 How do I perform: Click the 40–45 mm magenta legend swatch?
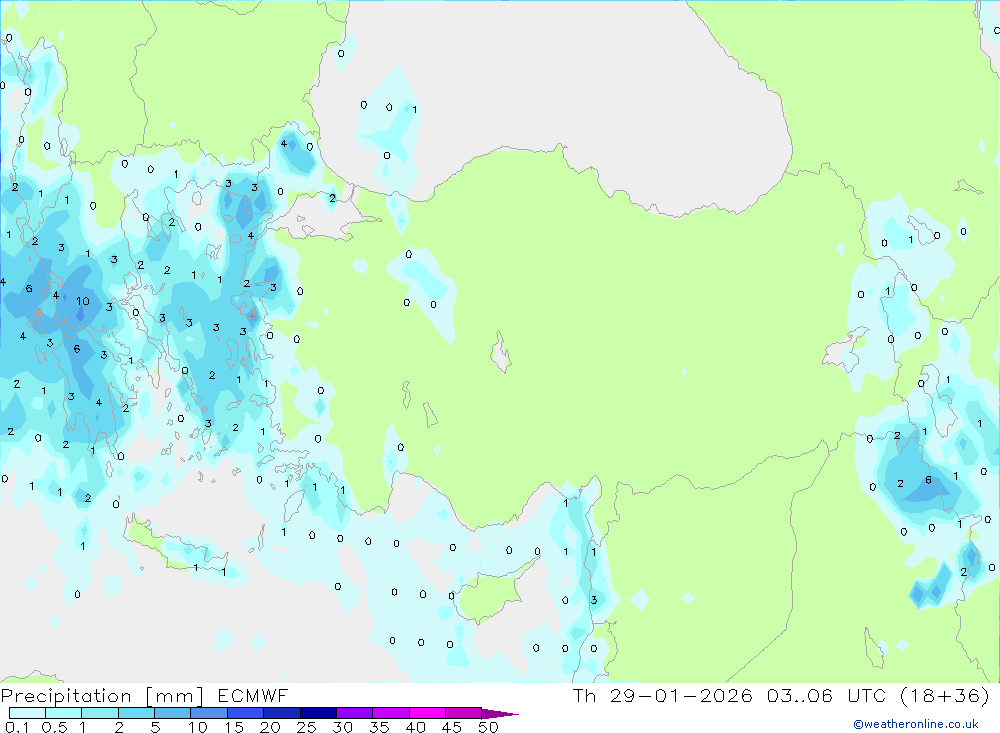[x=427, y=713]
